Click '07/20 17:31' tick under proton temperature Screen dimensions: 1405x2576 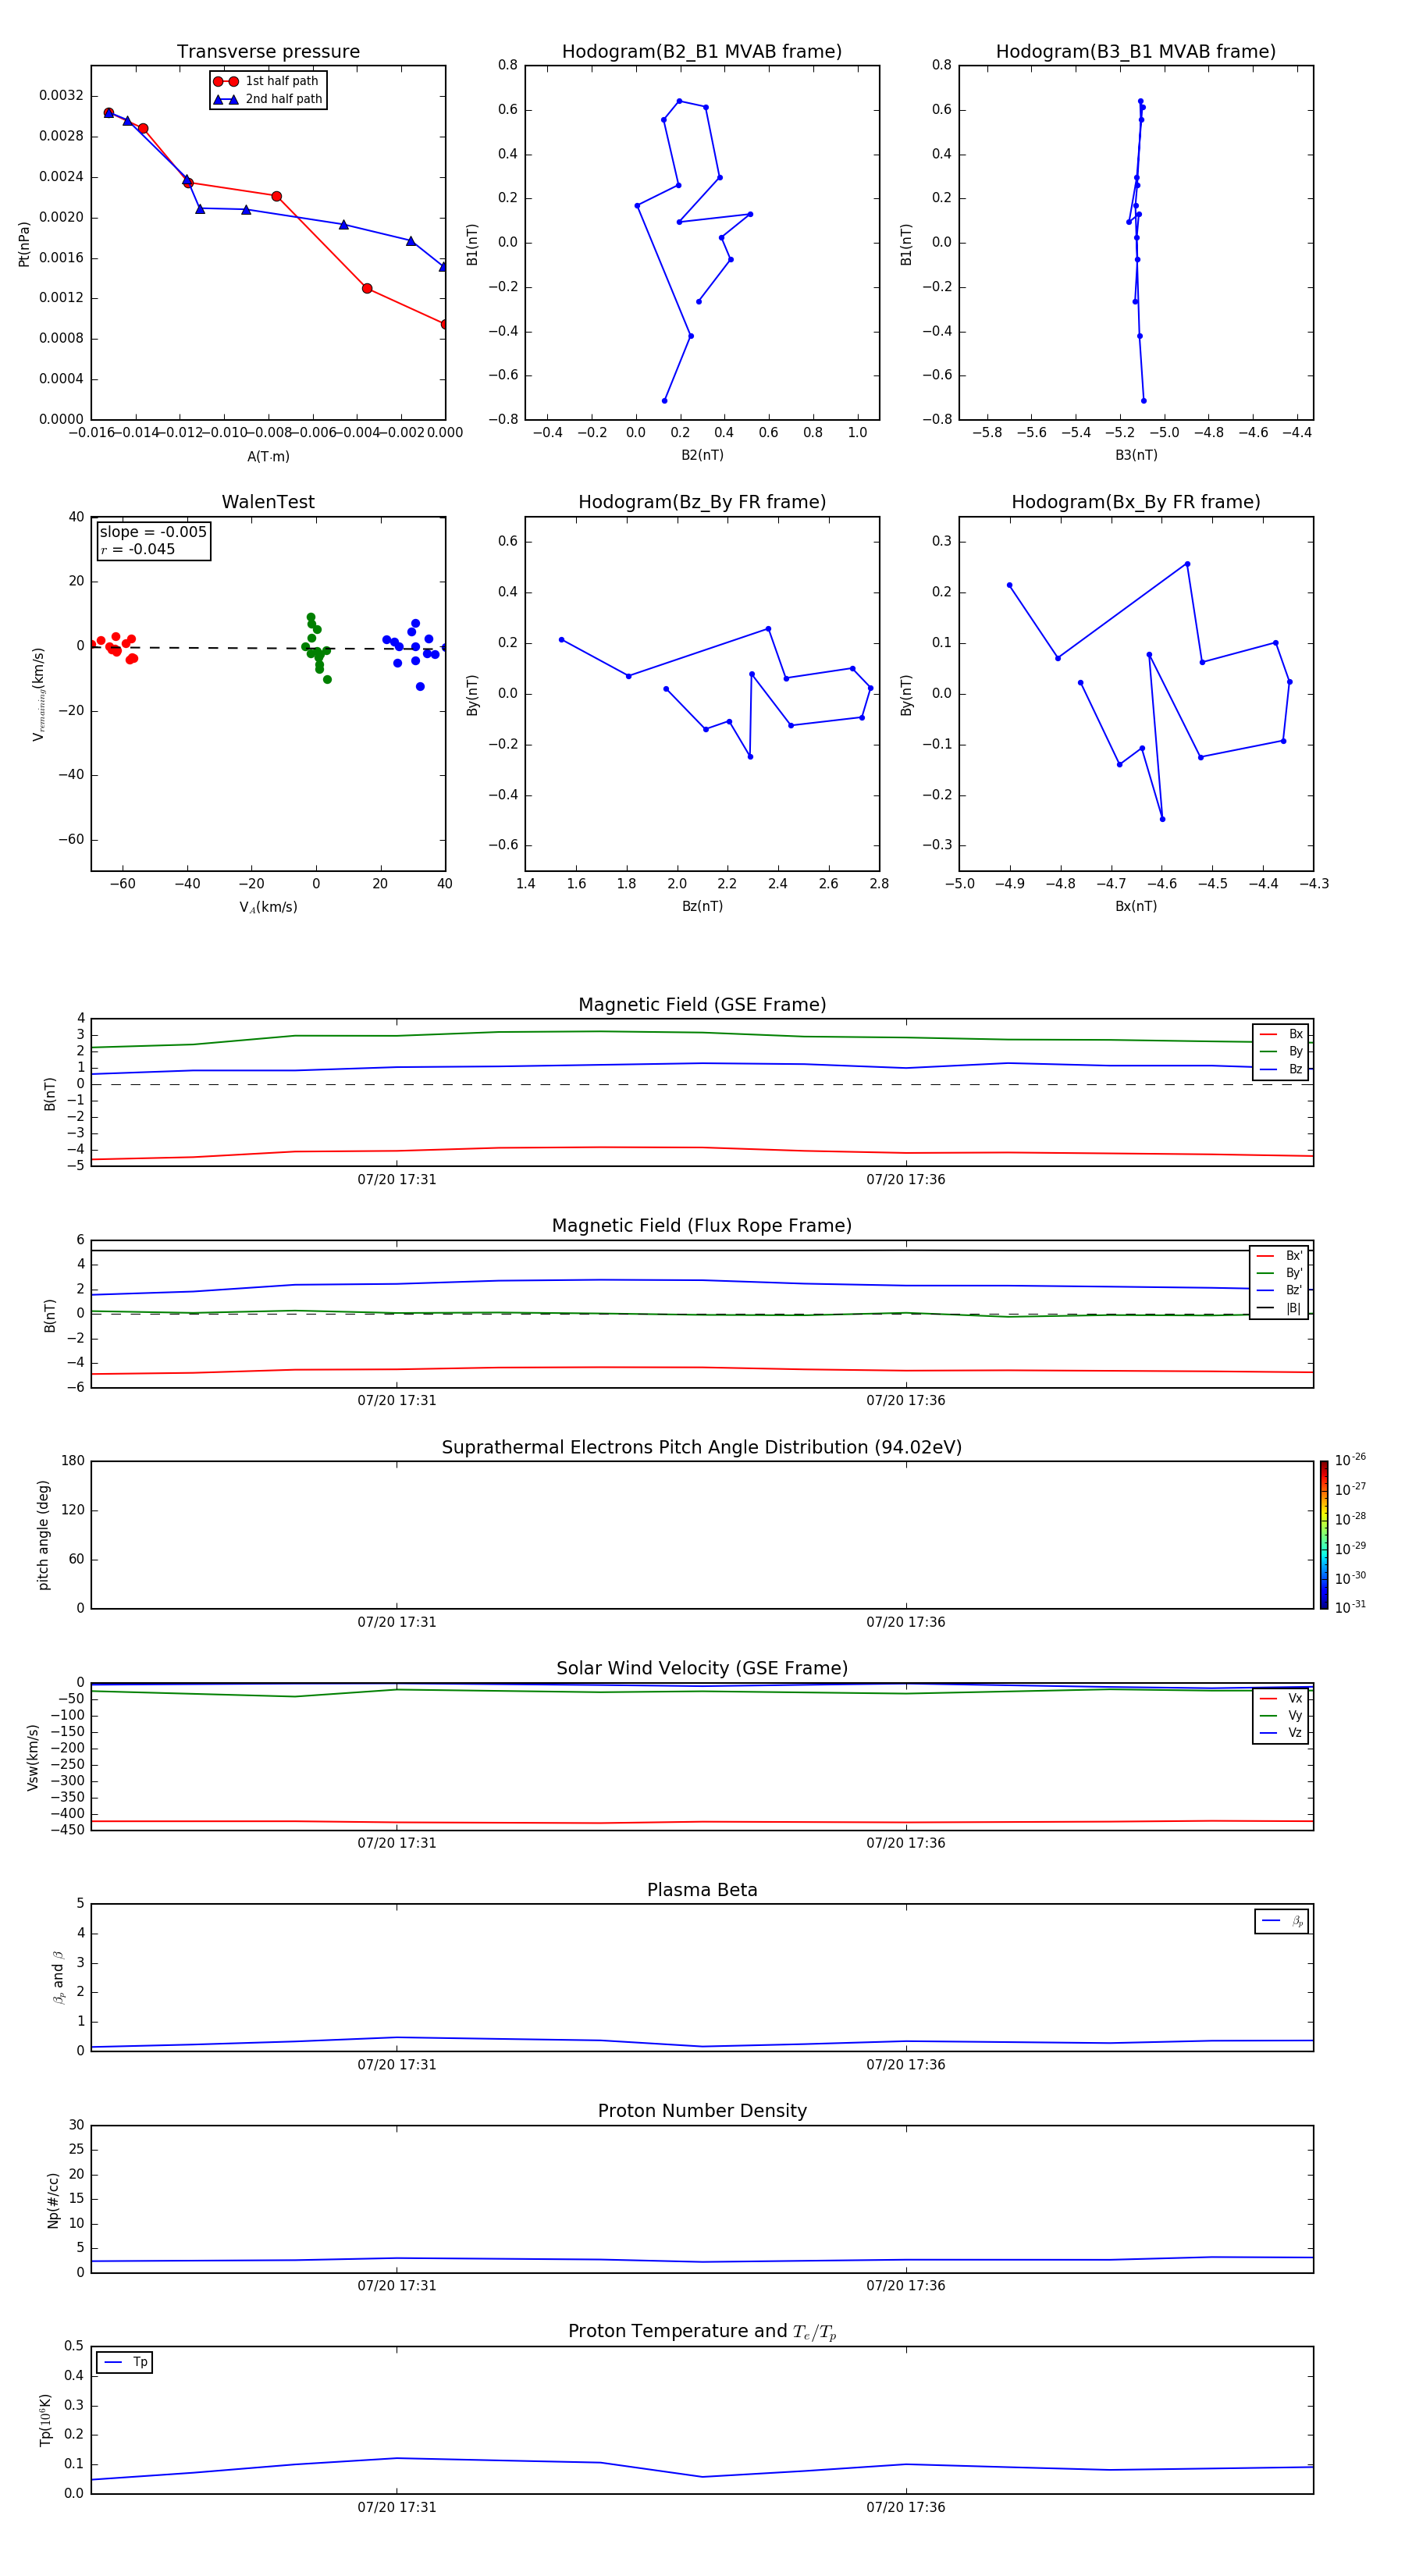point(397,2507)
